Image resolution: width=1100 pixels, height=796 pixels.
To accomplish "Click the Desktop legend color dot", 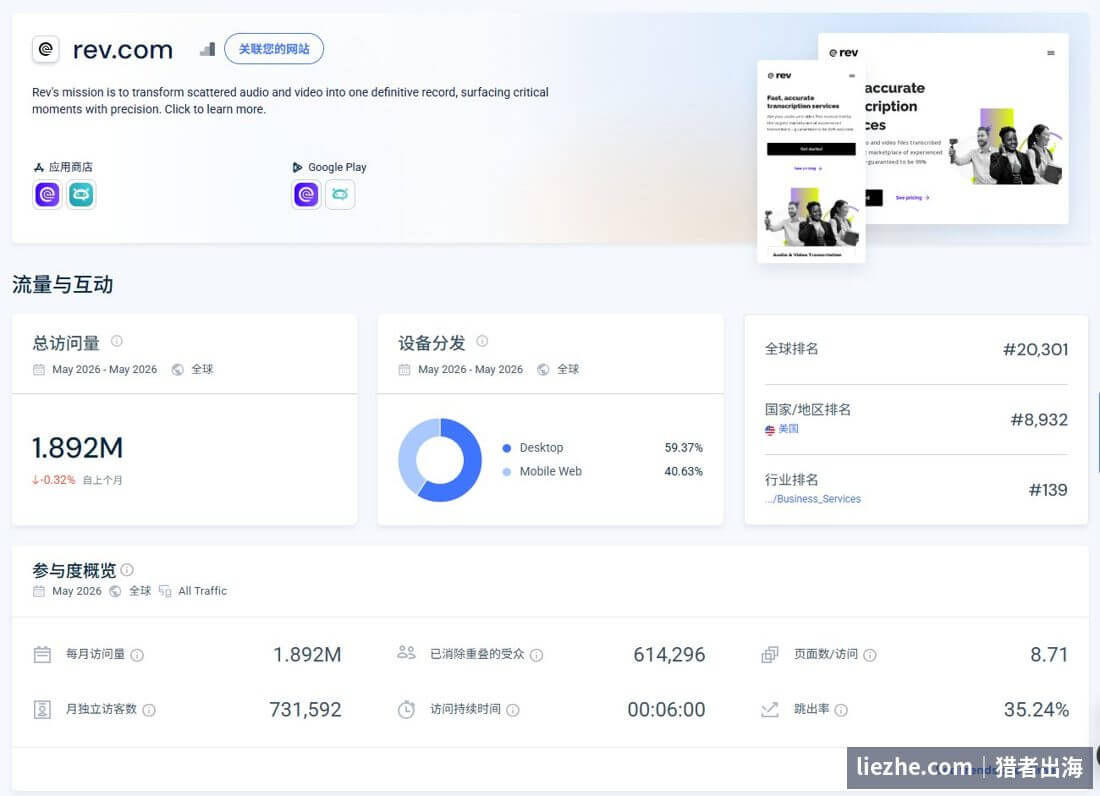I will 507,448.
